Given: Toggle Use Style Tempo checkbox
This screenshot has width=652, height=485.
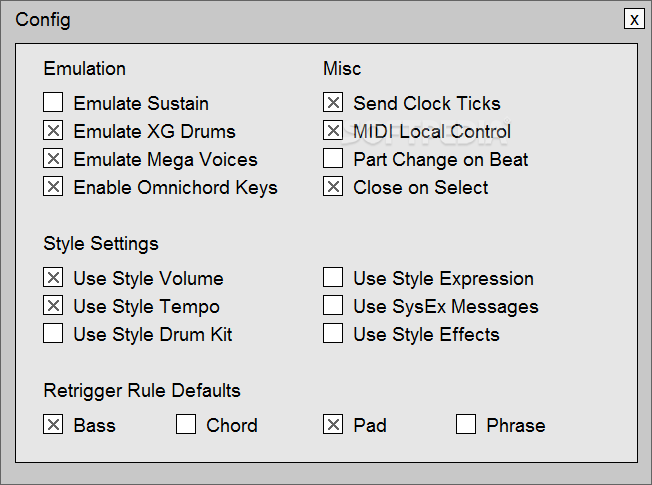Looking at the screenshot, I should coord(53,305).
